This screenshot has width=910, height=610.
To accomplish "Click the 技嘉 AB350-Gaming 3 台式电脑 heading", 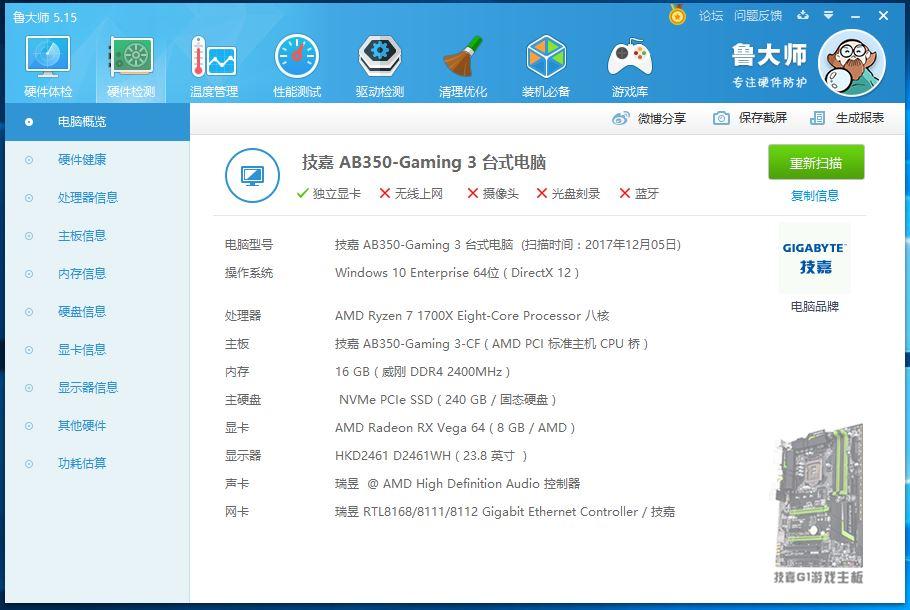I will (x=424, y=163).
